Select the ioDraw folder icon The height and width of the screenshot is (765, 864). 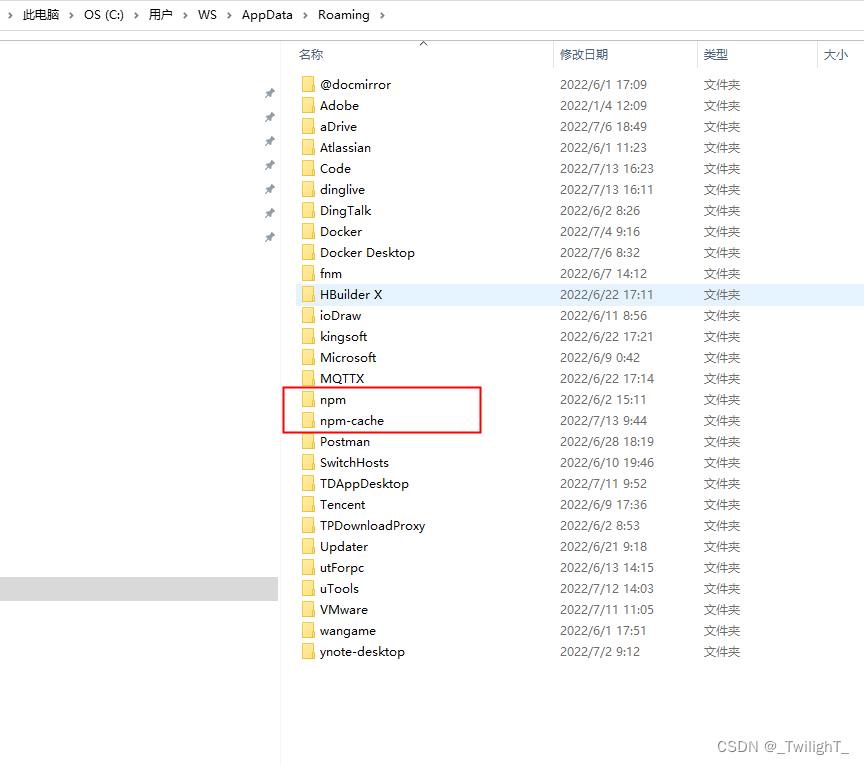(x=308, y=315)
